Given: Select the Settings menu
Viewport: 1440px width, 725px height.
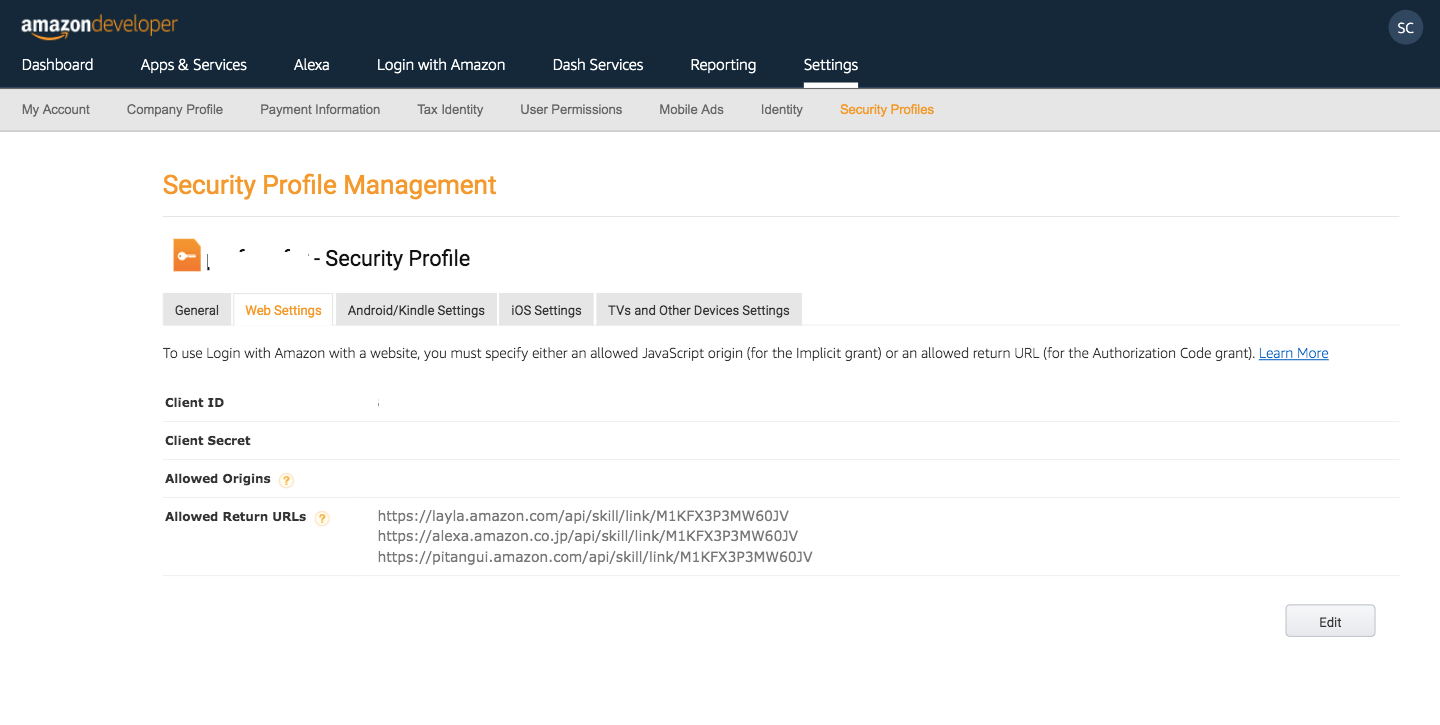Looking at the screenshot, I should pyautogui.click(x=831, y=65).
